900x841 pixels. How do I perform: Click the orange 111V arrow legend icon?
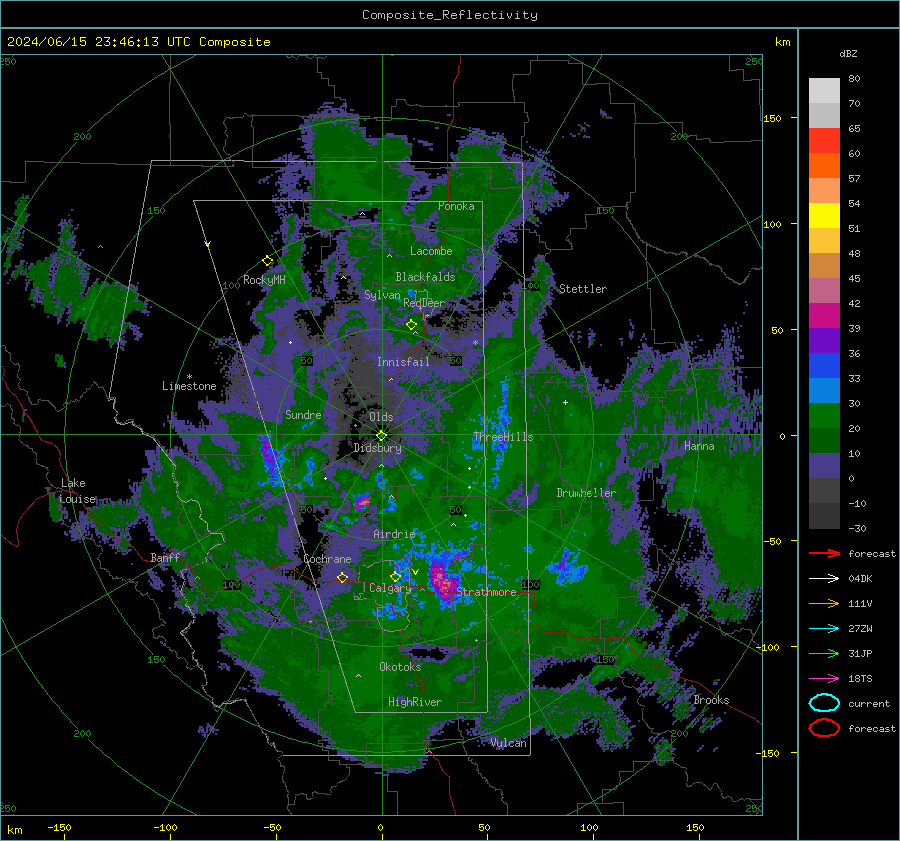click(824, 603)
